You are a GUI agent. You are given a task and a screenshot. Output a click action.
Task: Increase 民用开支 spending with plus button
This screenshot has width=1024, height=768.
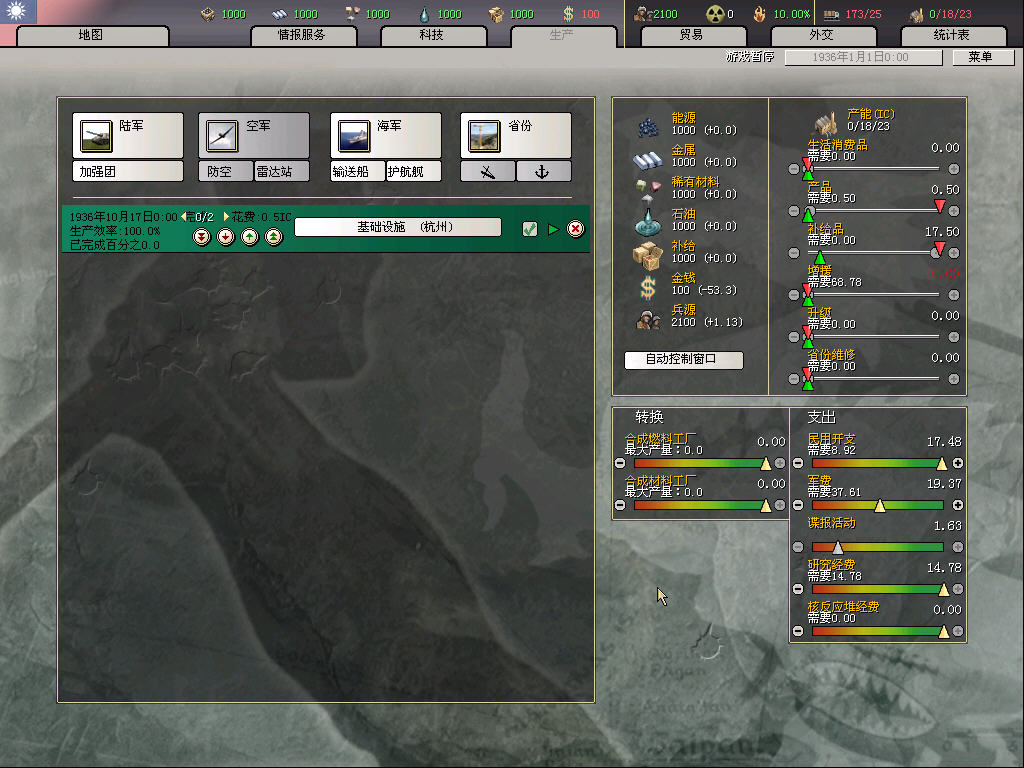(957, 463)
